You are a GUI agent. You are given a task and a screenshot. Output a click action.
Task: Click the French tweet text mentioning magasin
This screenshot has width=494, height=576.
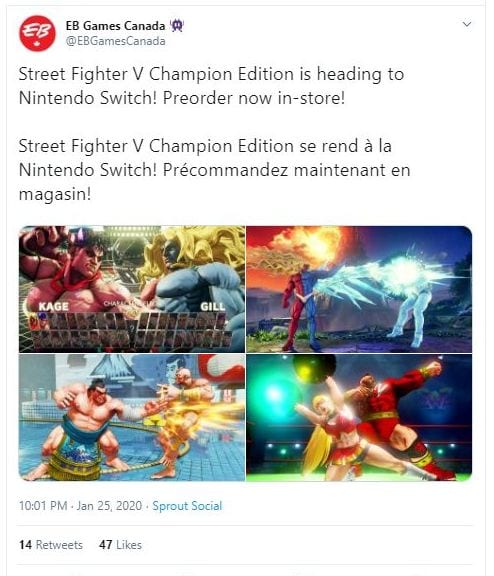pos(214,170)
